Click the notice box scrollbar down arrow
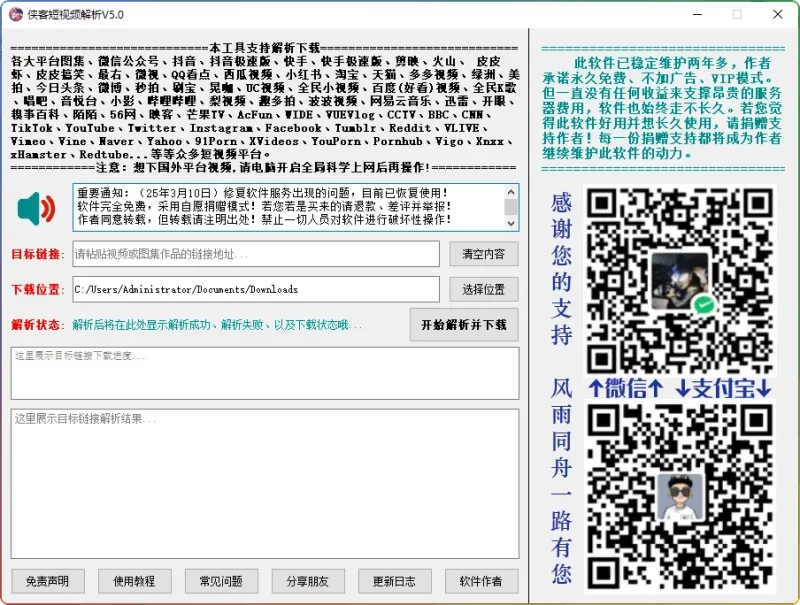The image size is (800, 605). pos(511,223)
